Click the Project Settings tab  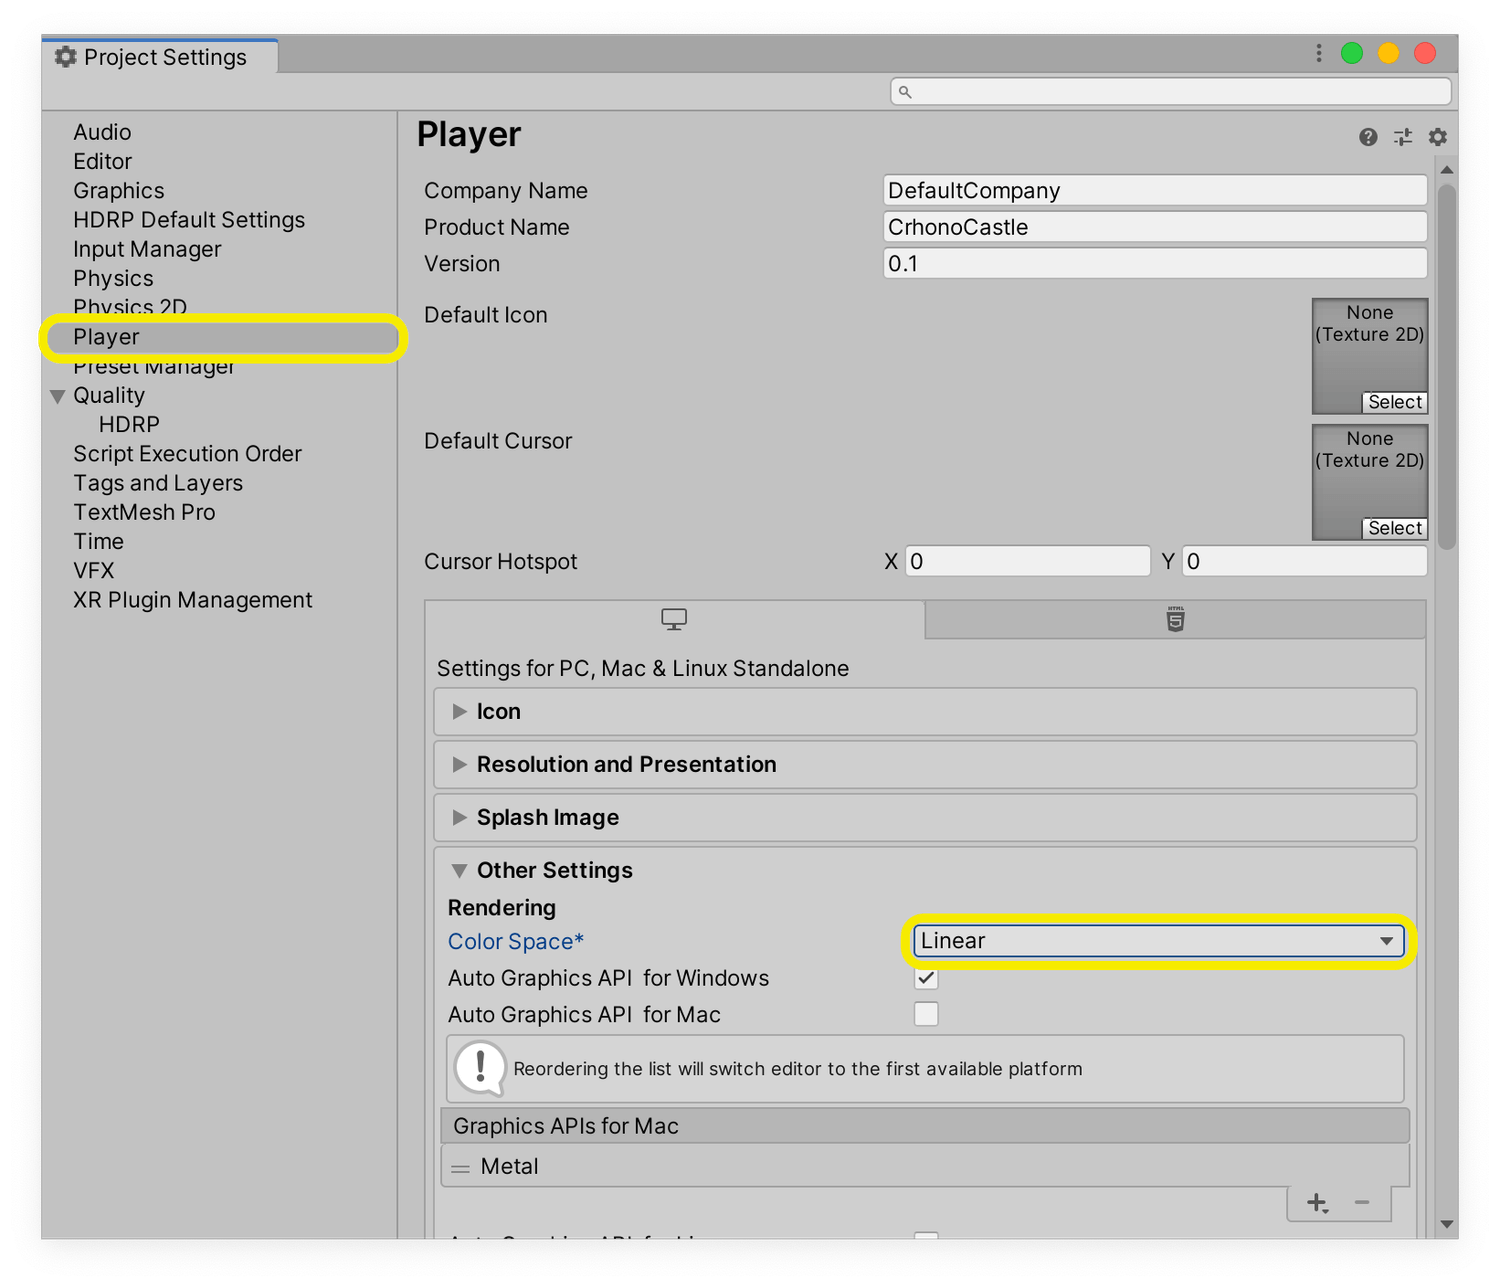[160, 57]
